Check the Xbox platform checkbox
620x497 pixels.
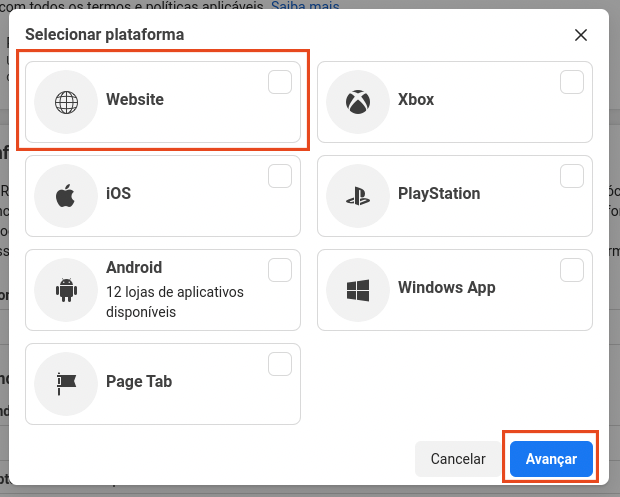572,82
